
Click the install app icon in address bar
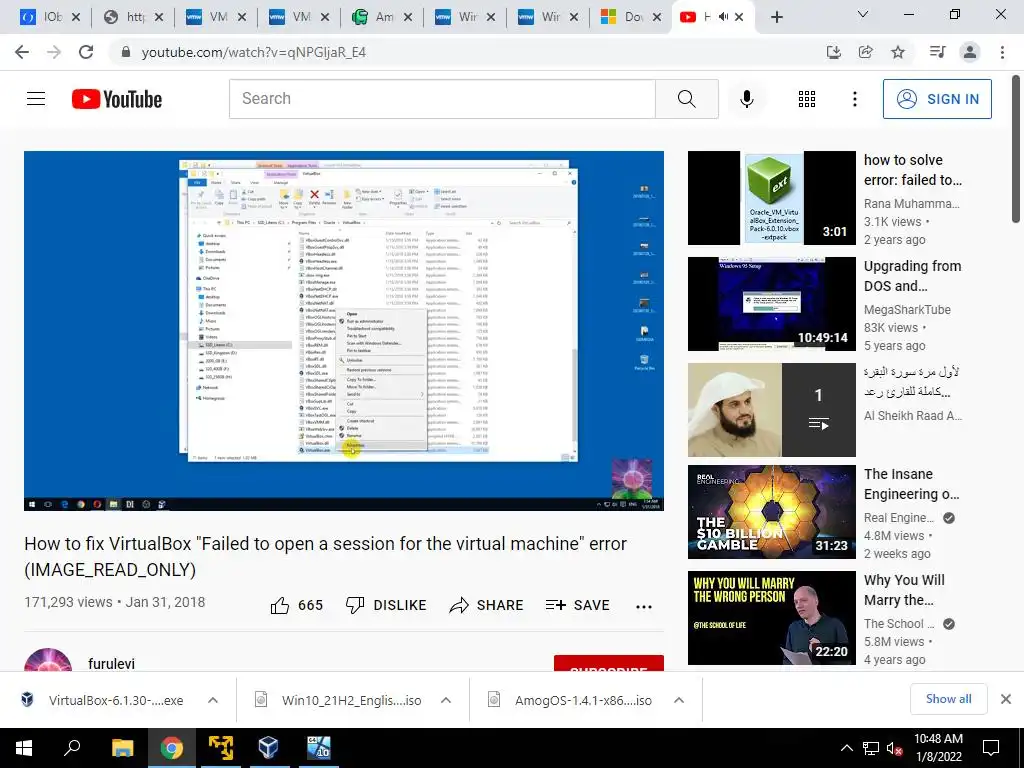pyautogui.click(x=833, y=52)
